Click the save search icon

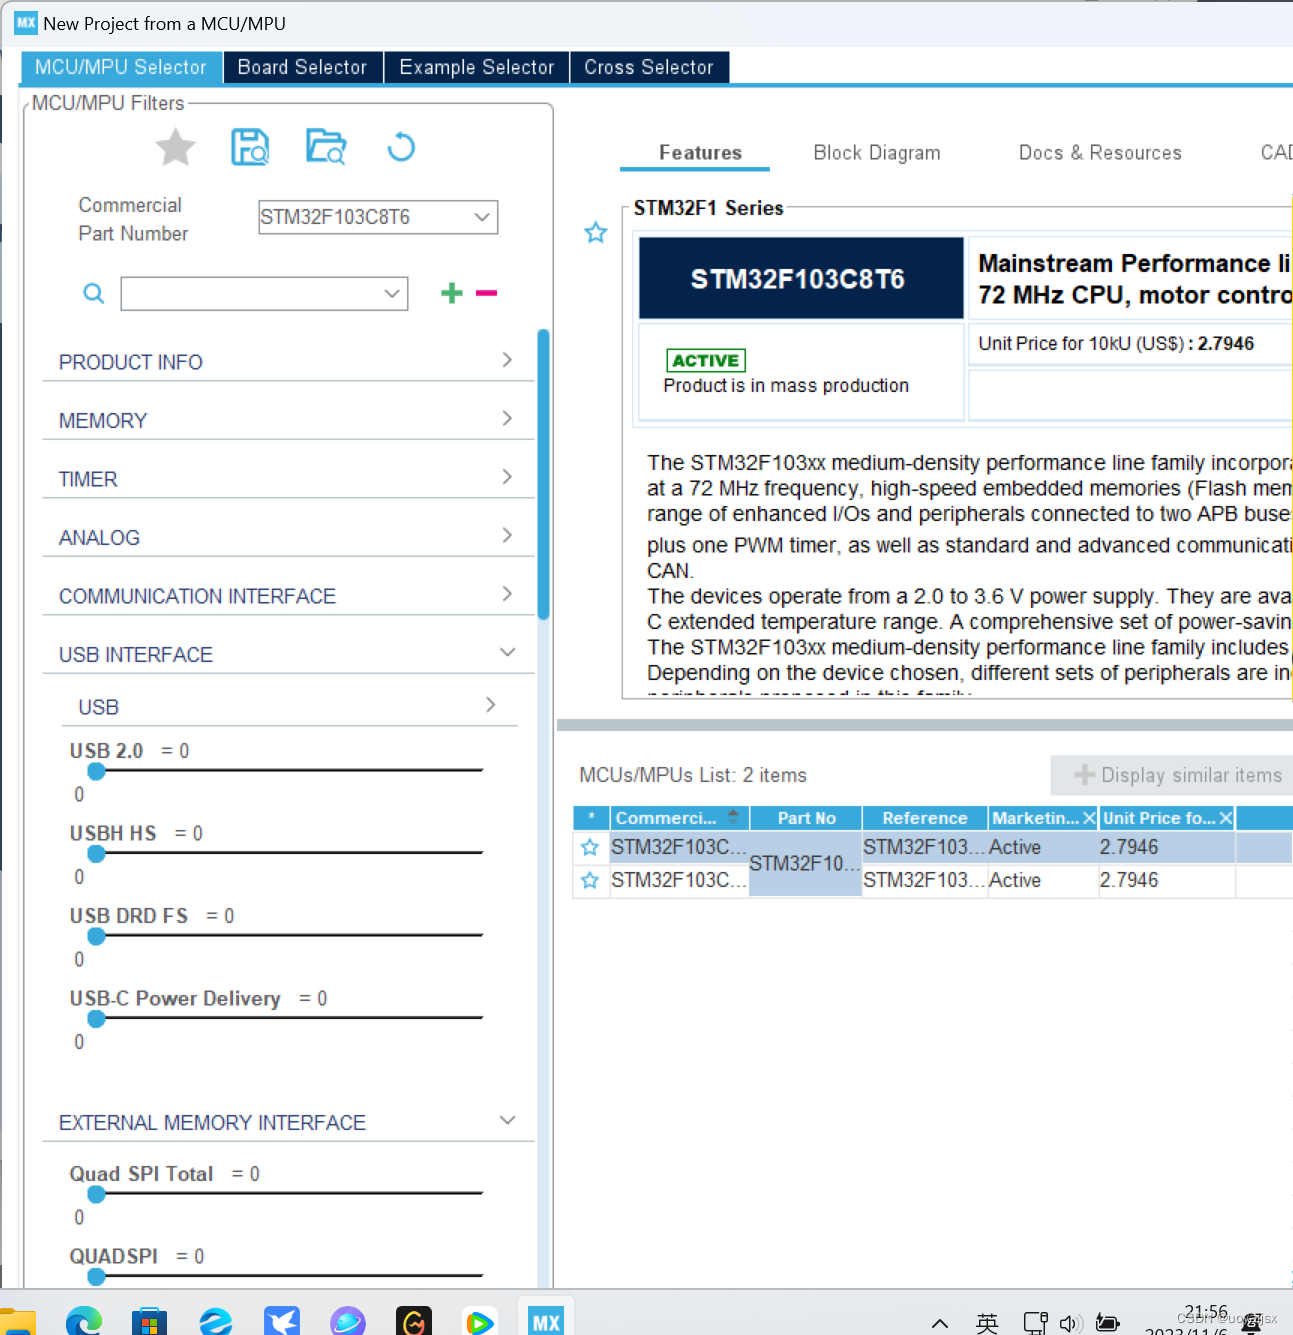pos(250,147)
